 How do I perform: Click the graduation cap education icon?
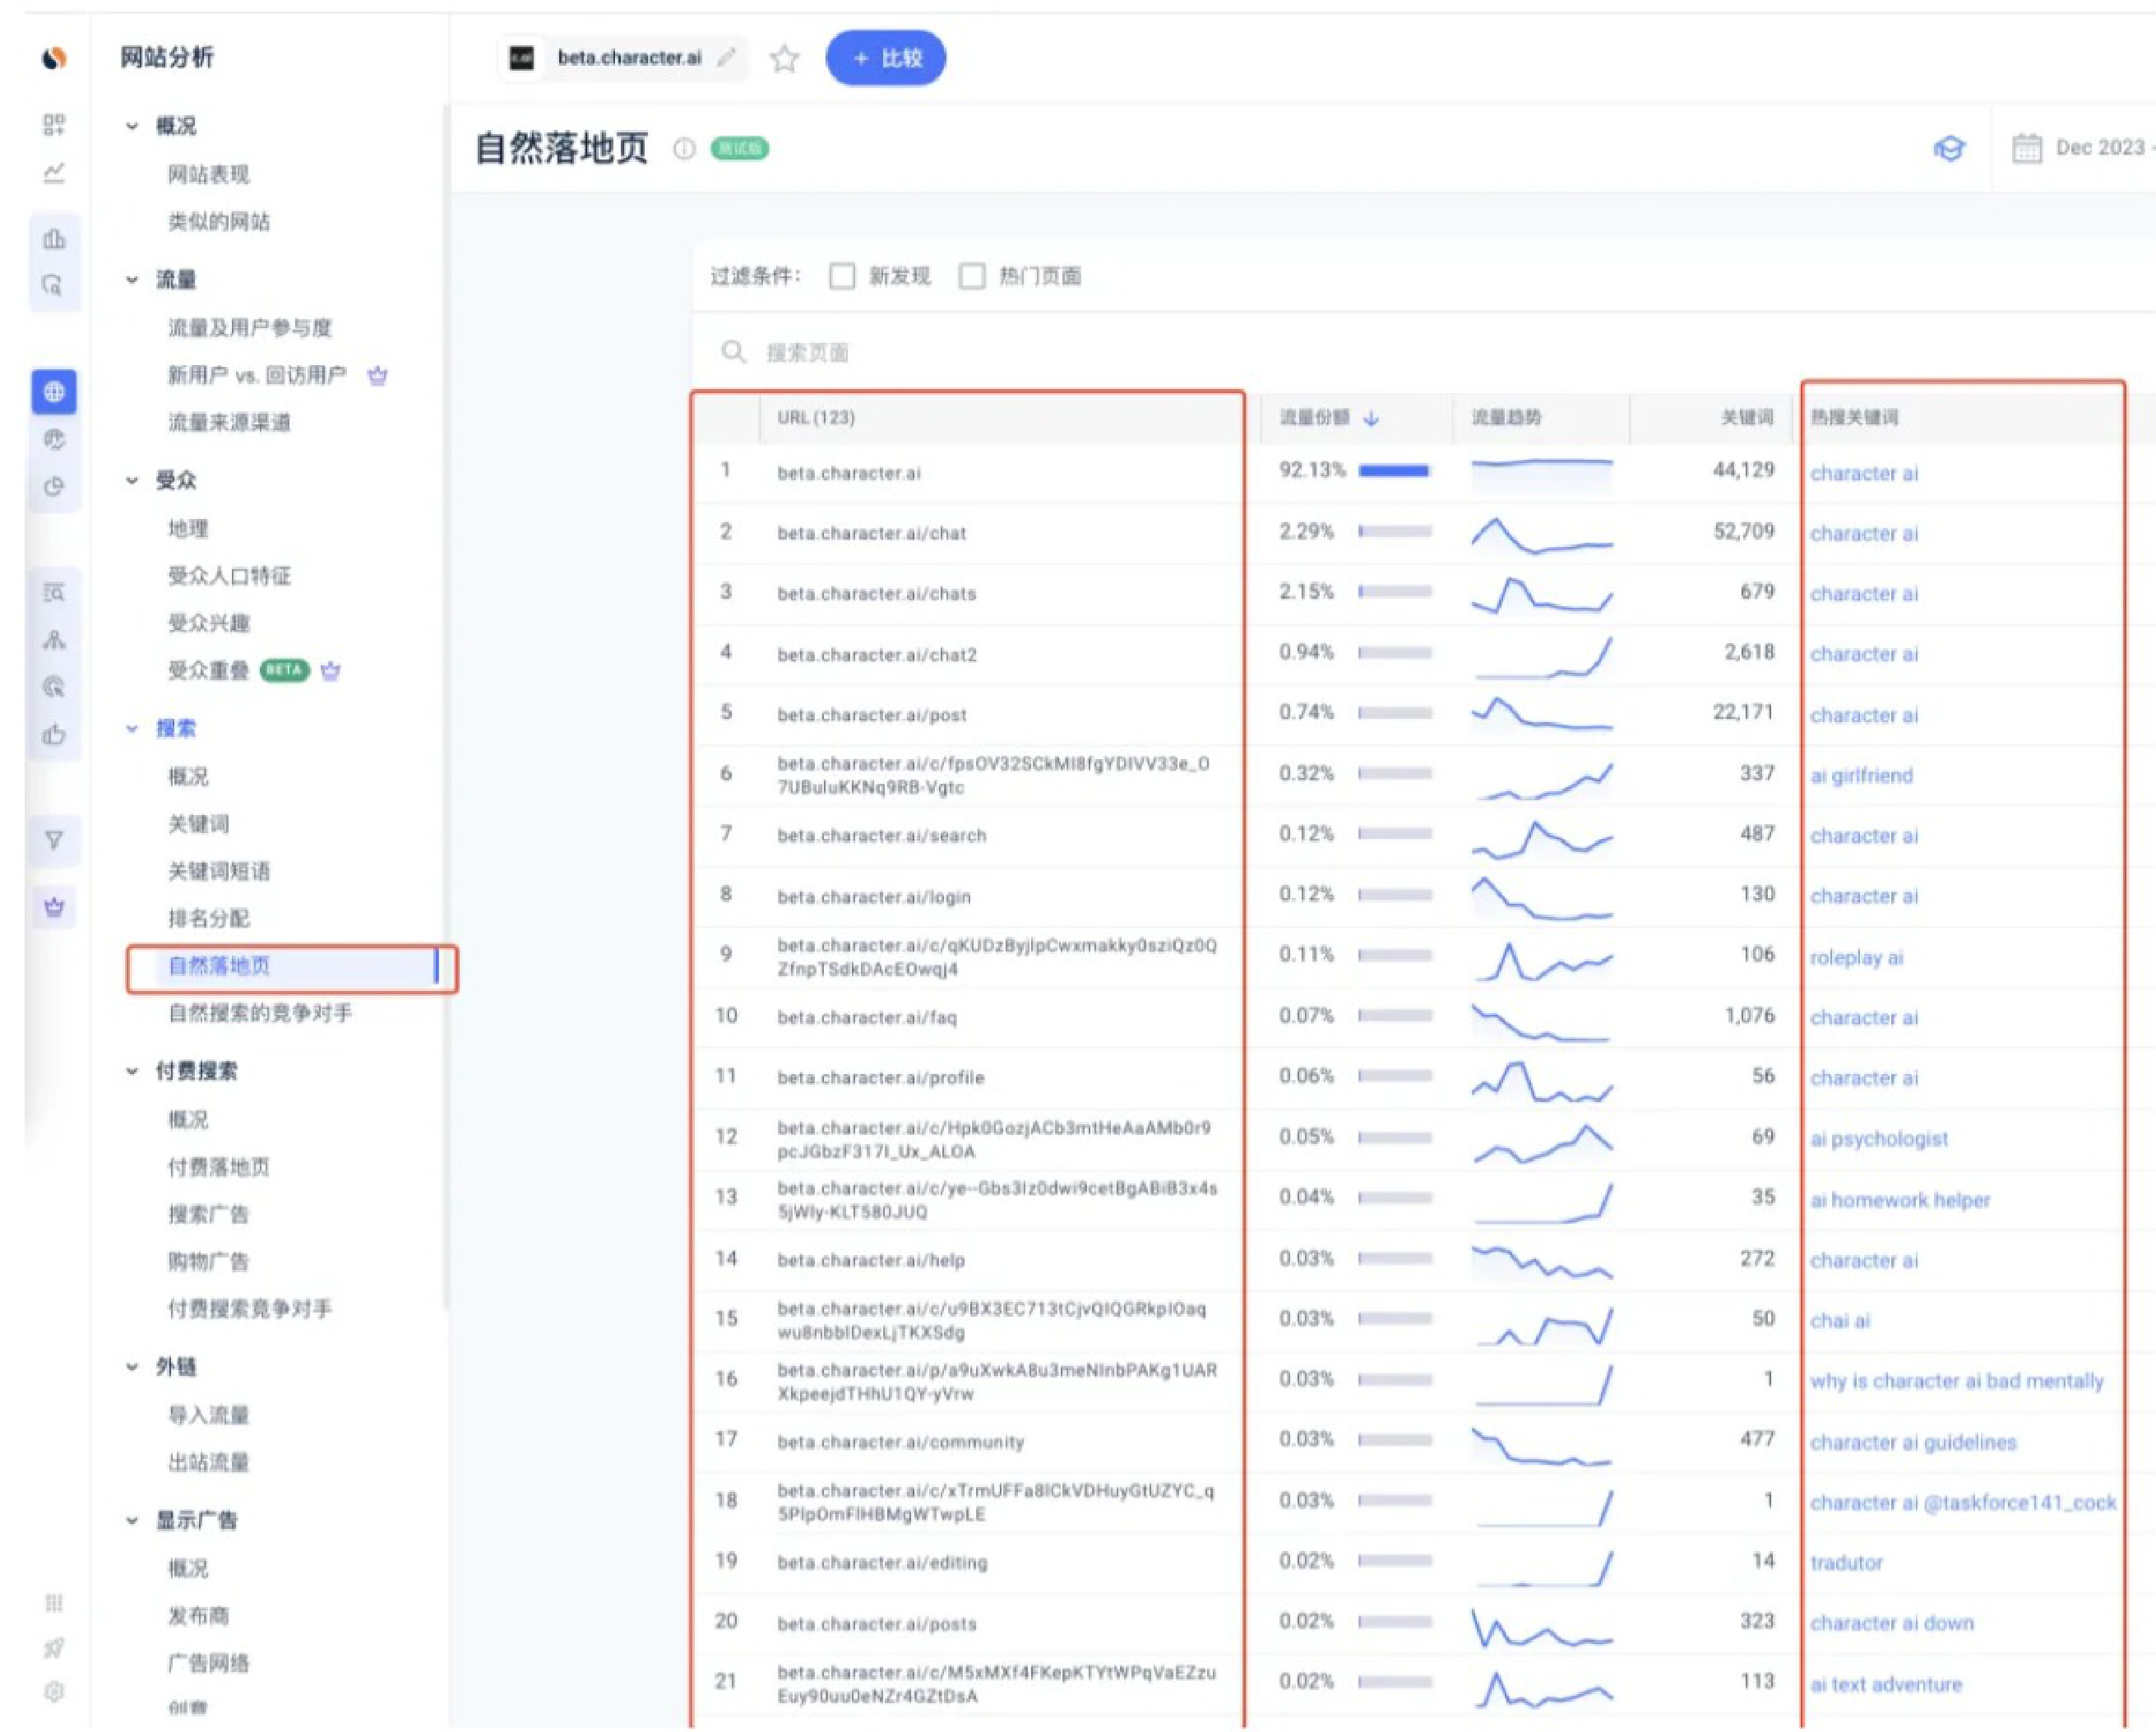pyautogui.click(x=1948, y=149)
